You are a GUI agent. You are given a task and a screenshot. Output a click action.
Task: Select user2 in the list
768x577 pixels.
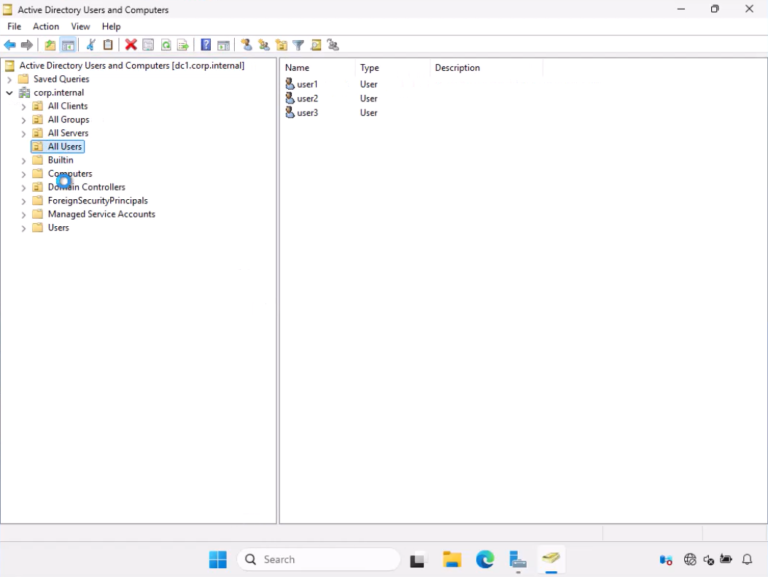[307, 98]
